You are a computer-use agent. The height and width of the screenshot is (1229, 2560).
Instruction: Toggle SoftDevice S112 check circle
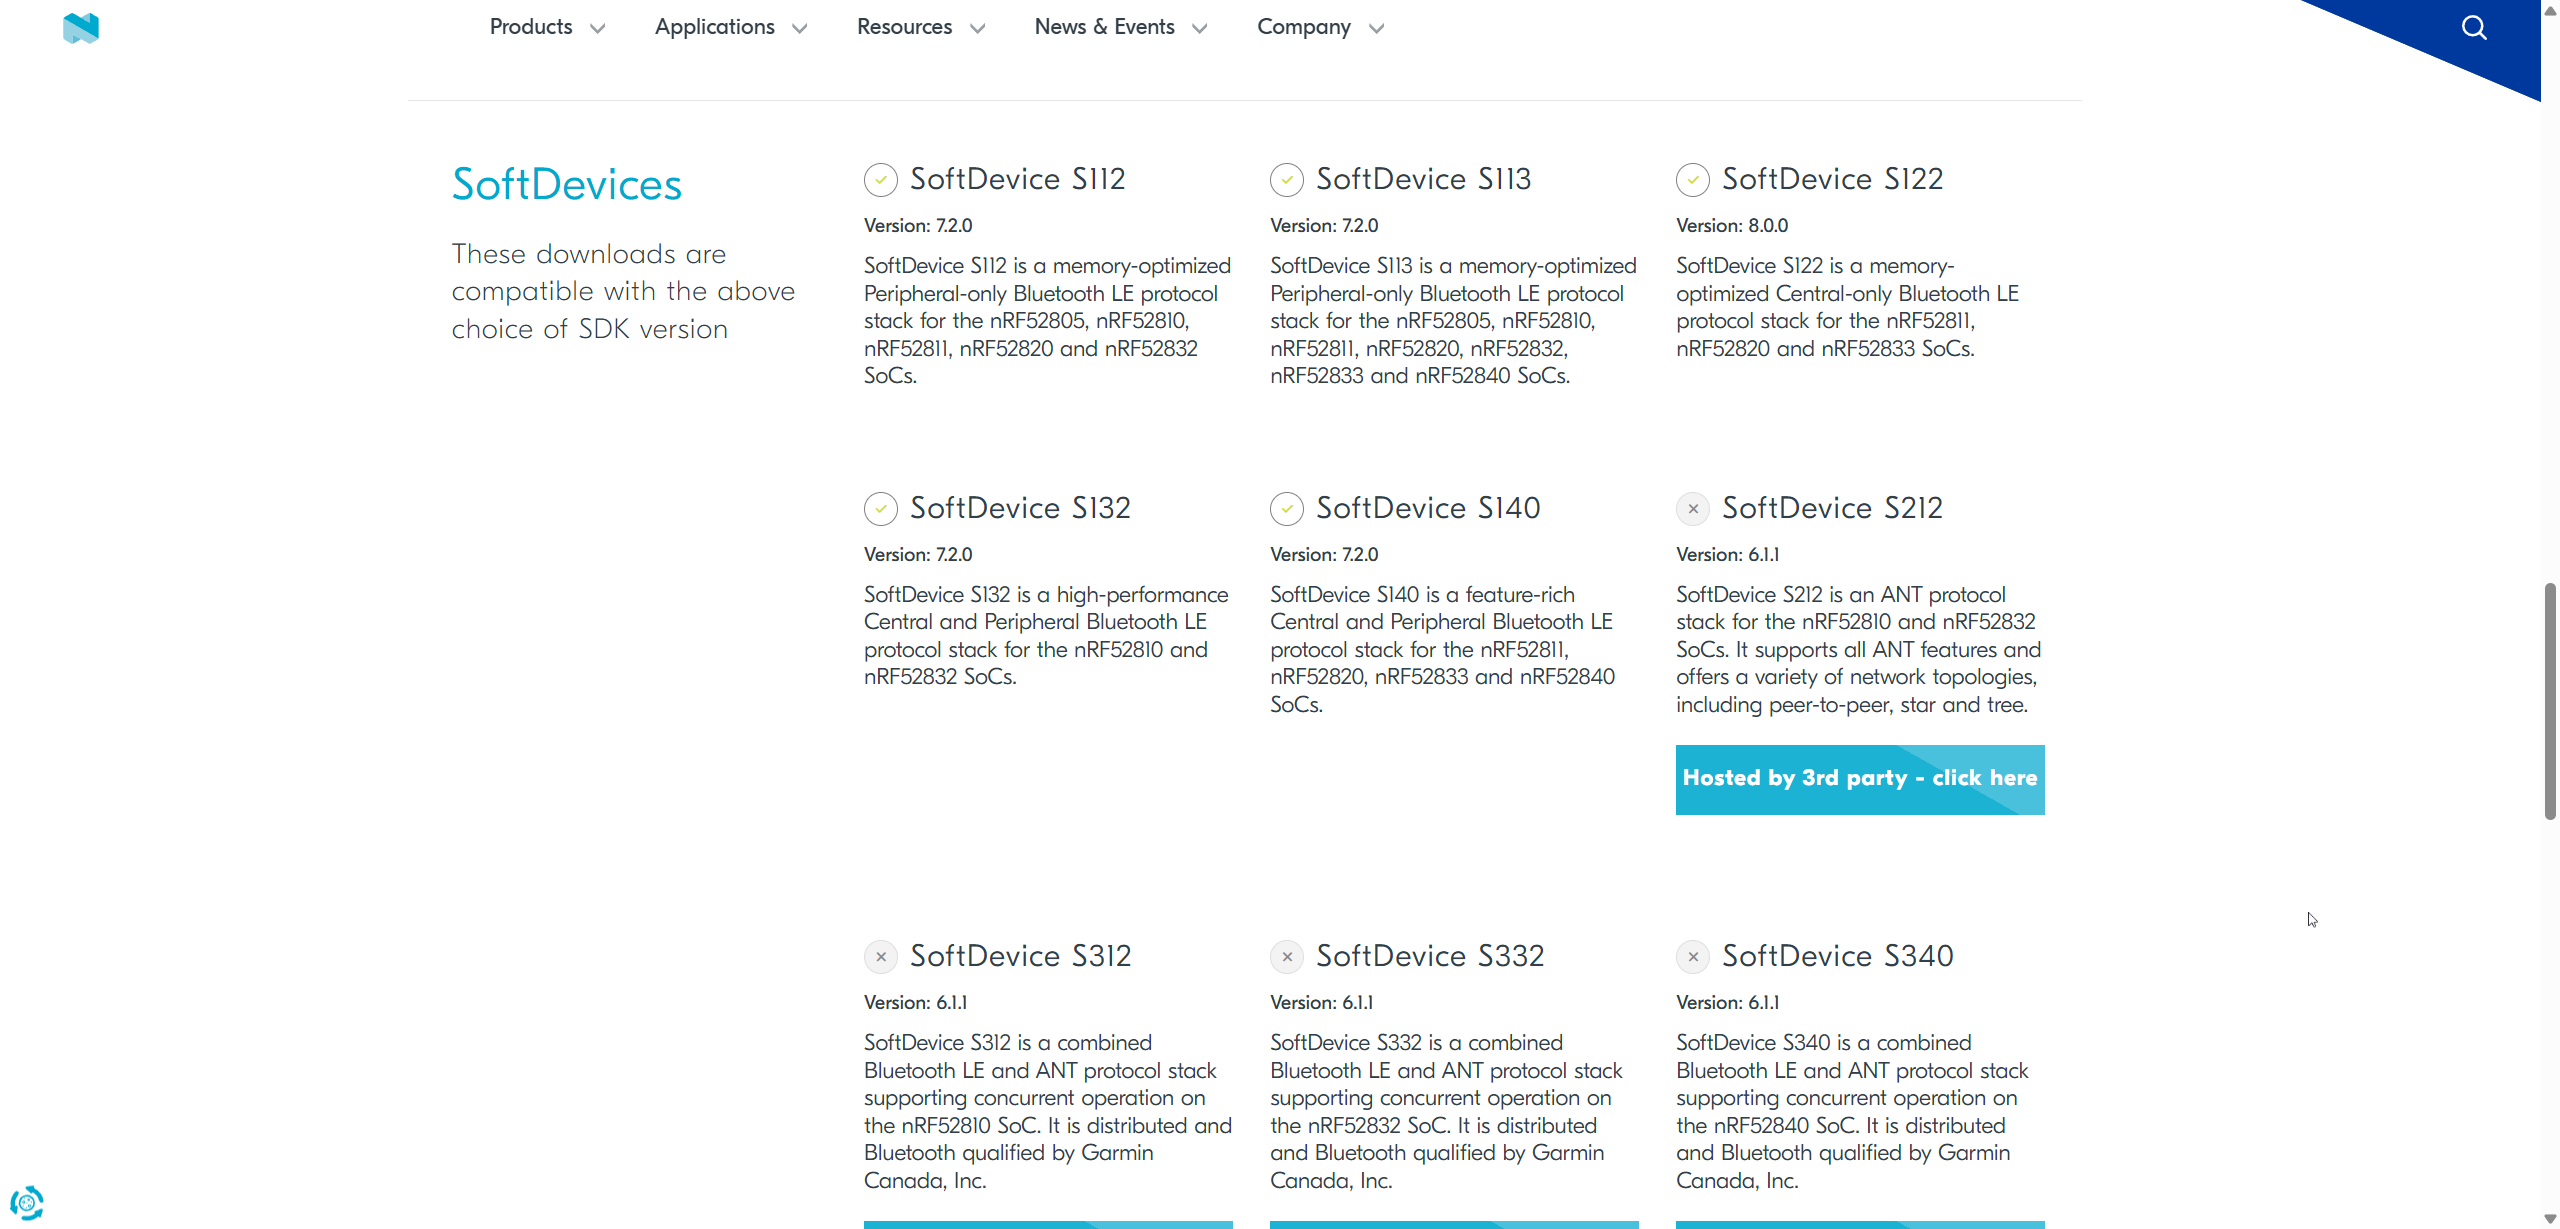tap(881, 180)
